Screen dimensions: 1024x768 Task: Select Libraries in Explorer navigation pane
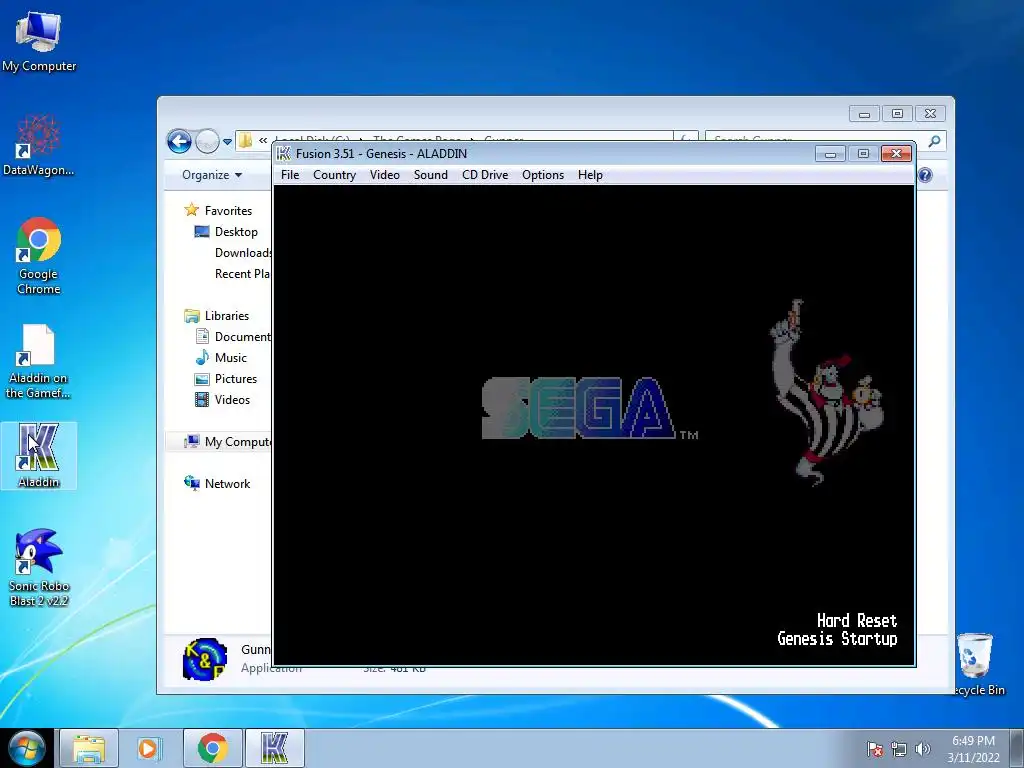point(227,315)
